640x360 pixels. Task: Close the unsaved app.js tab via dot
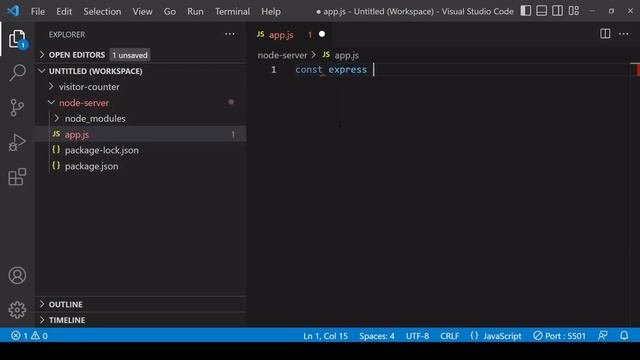(322, 34)
